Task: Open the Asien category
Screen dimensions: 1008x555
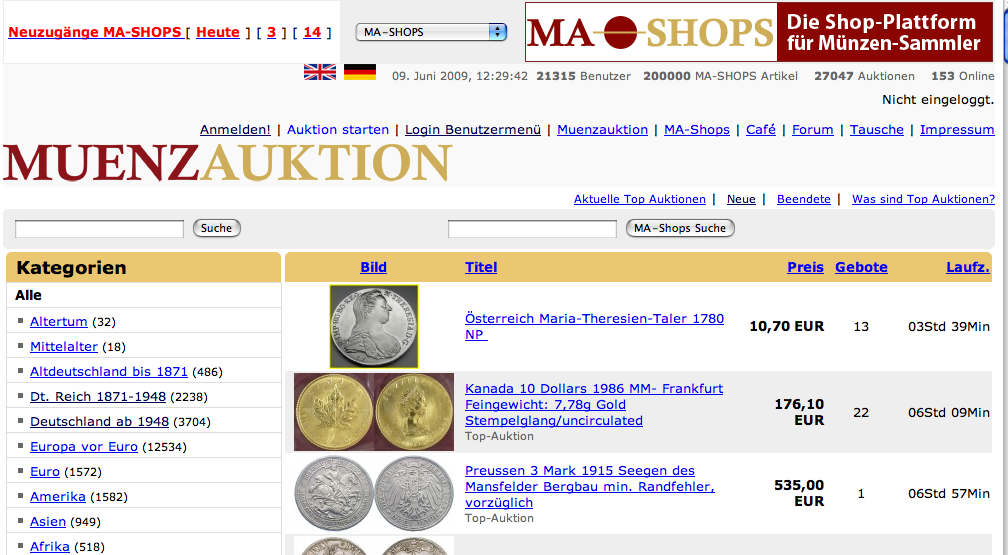Action: pyautogui.click(x=48, y=522)
